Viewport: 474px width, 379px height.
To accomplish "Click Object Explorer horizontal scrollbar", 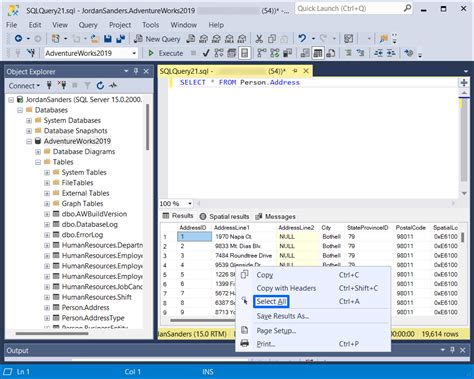I will pyautogui.click(x=52, y=333).
